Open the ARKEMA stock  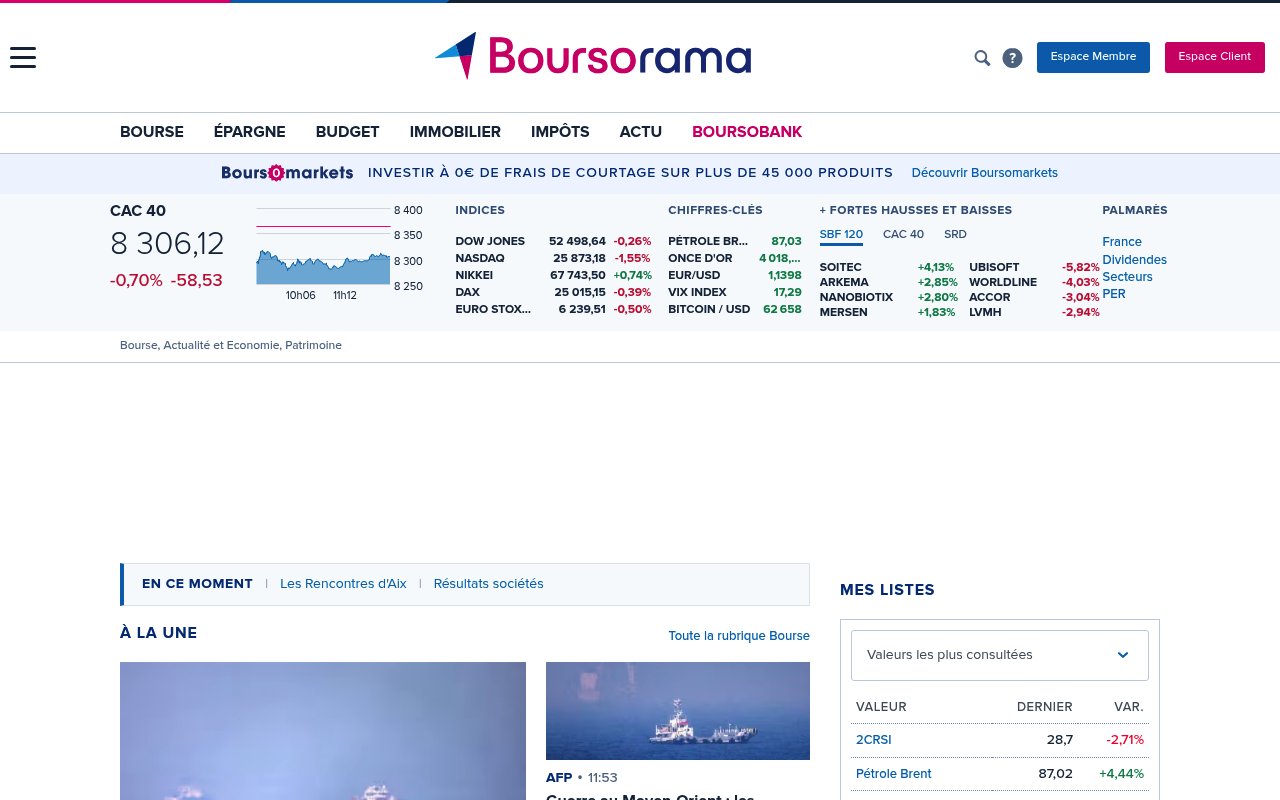(844, 282)
